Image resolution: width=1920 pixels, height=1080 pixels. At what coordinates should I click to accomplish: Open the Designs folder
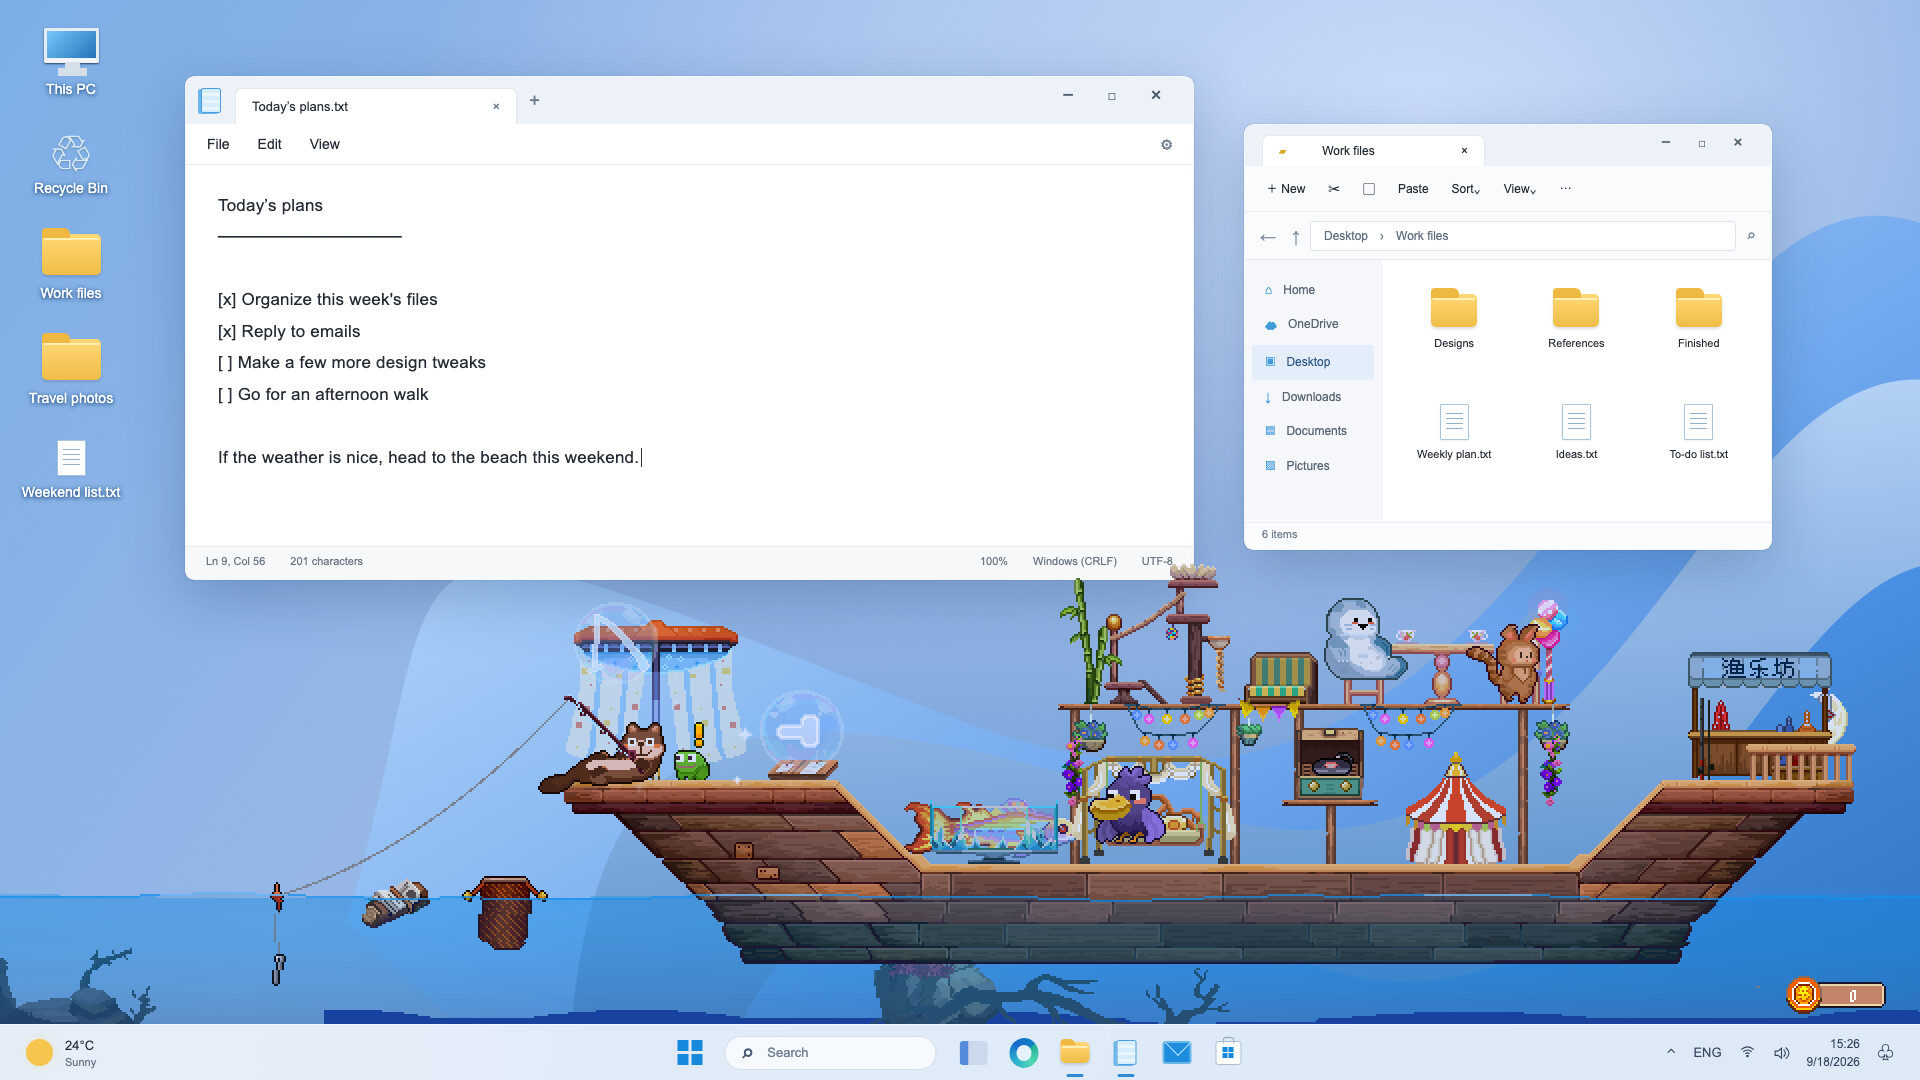(1454, 318)
